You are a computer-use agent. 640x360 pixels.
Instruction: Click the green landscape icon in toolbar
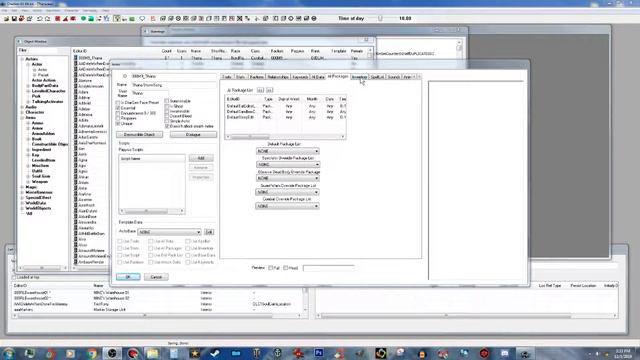coord(132,18)
